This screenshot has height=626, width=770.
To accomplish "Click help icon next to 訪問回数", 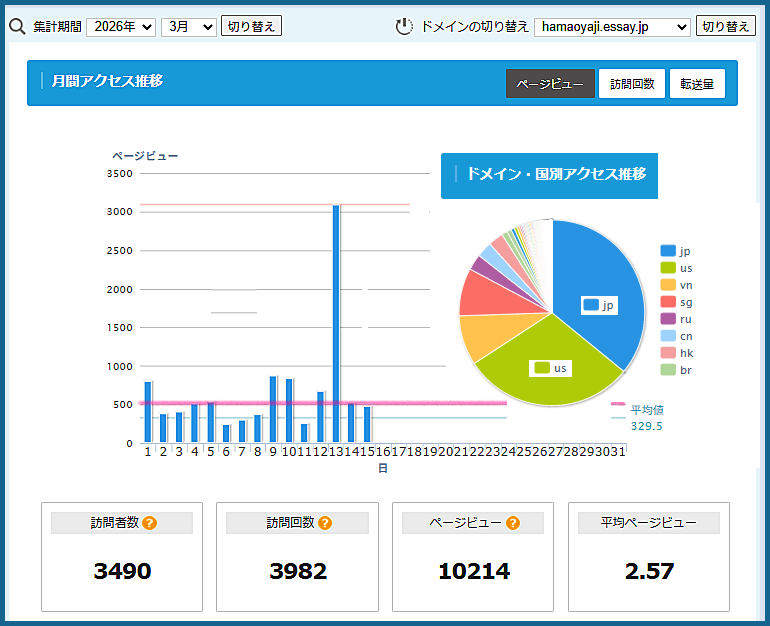I will (325, 522).
